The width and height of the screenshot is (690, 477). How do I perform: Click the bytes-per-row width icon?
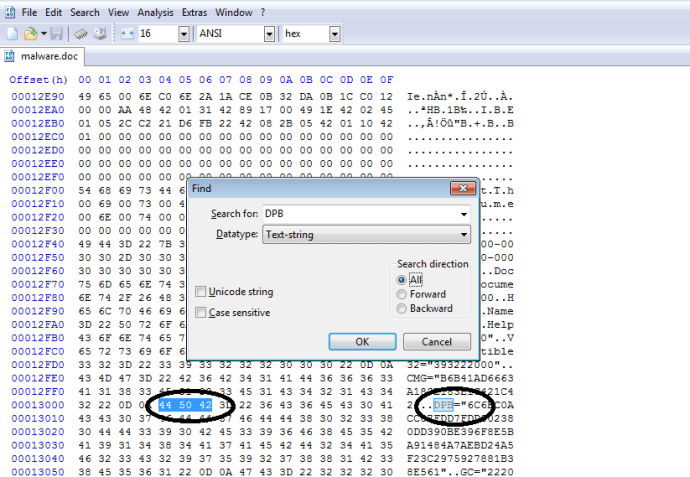click(x=127, y=34)
